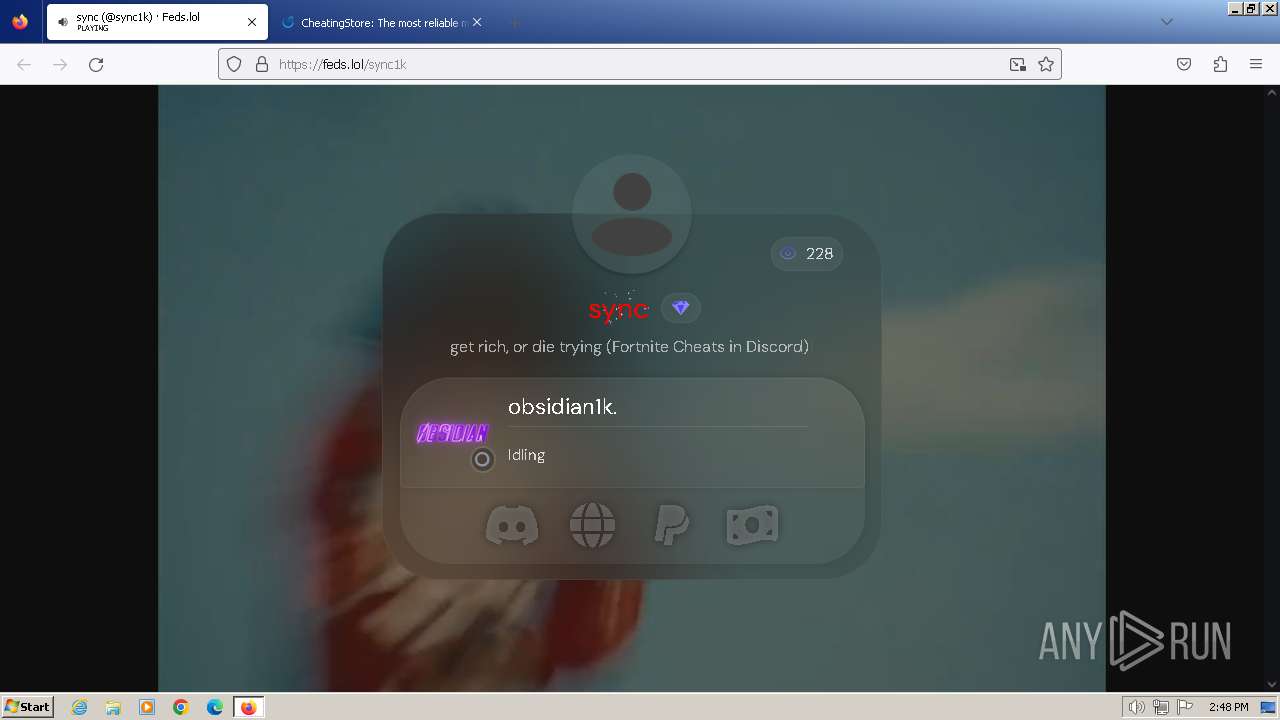This screenshot has width=1280, height=720.
Task: Click the obsidian1k. Discord username
Action: 562,407
